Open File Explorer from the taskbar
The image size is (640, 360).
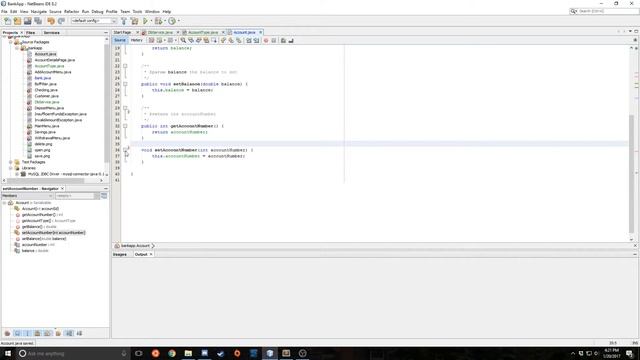(188, 353)
